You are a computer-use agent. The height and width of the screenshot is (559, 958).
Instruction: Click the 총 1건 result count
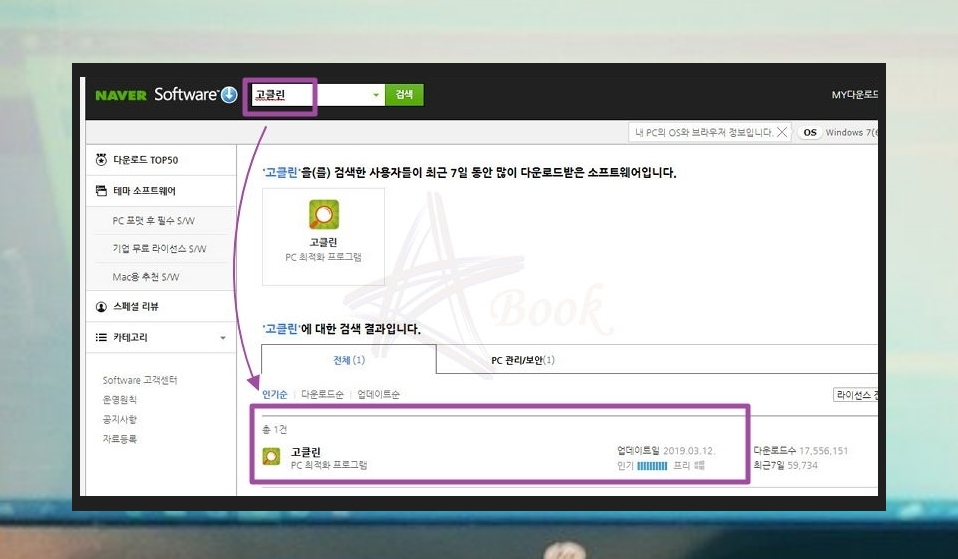(274, 429)
